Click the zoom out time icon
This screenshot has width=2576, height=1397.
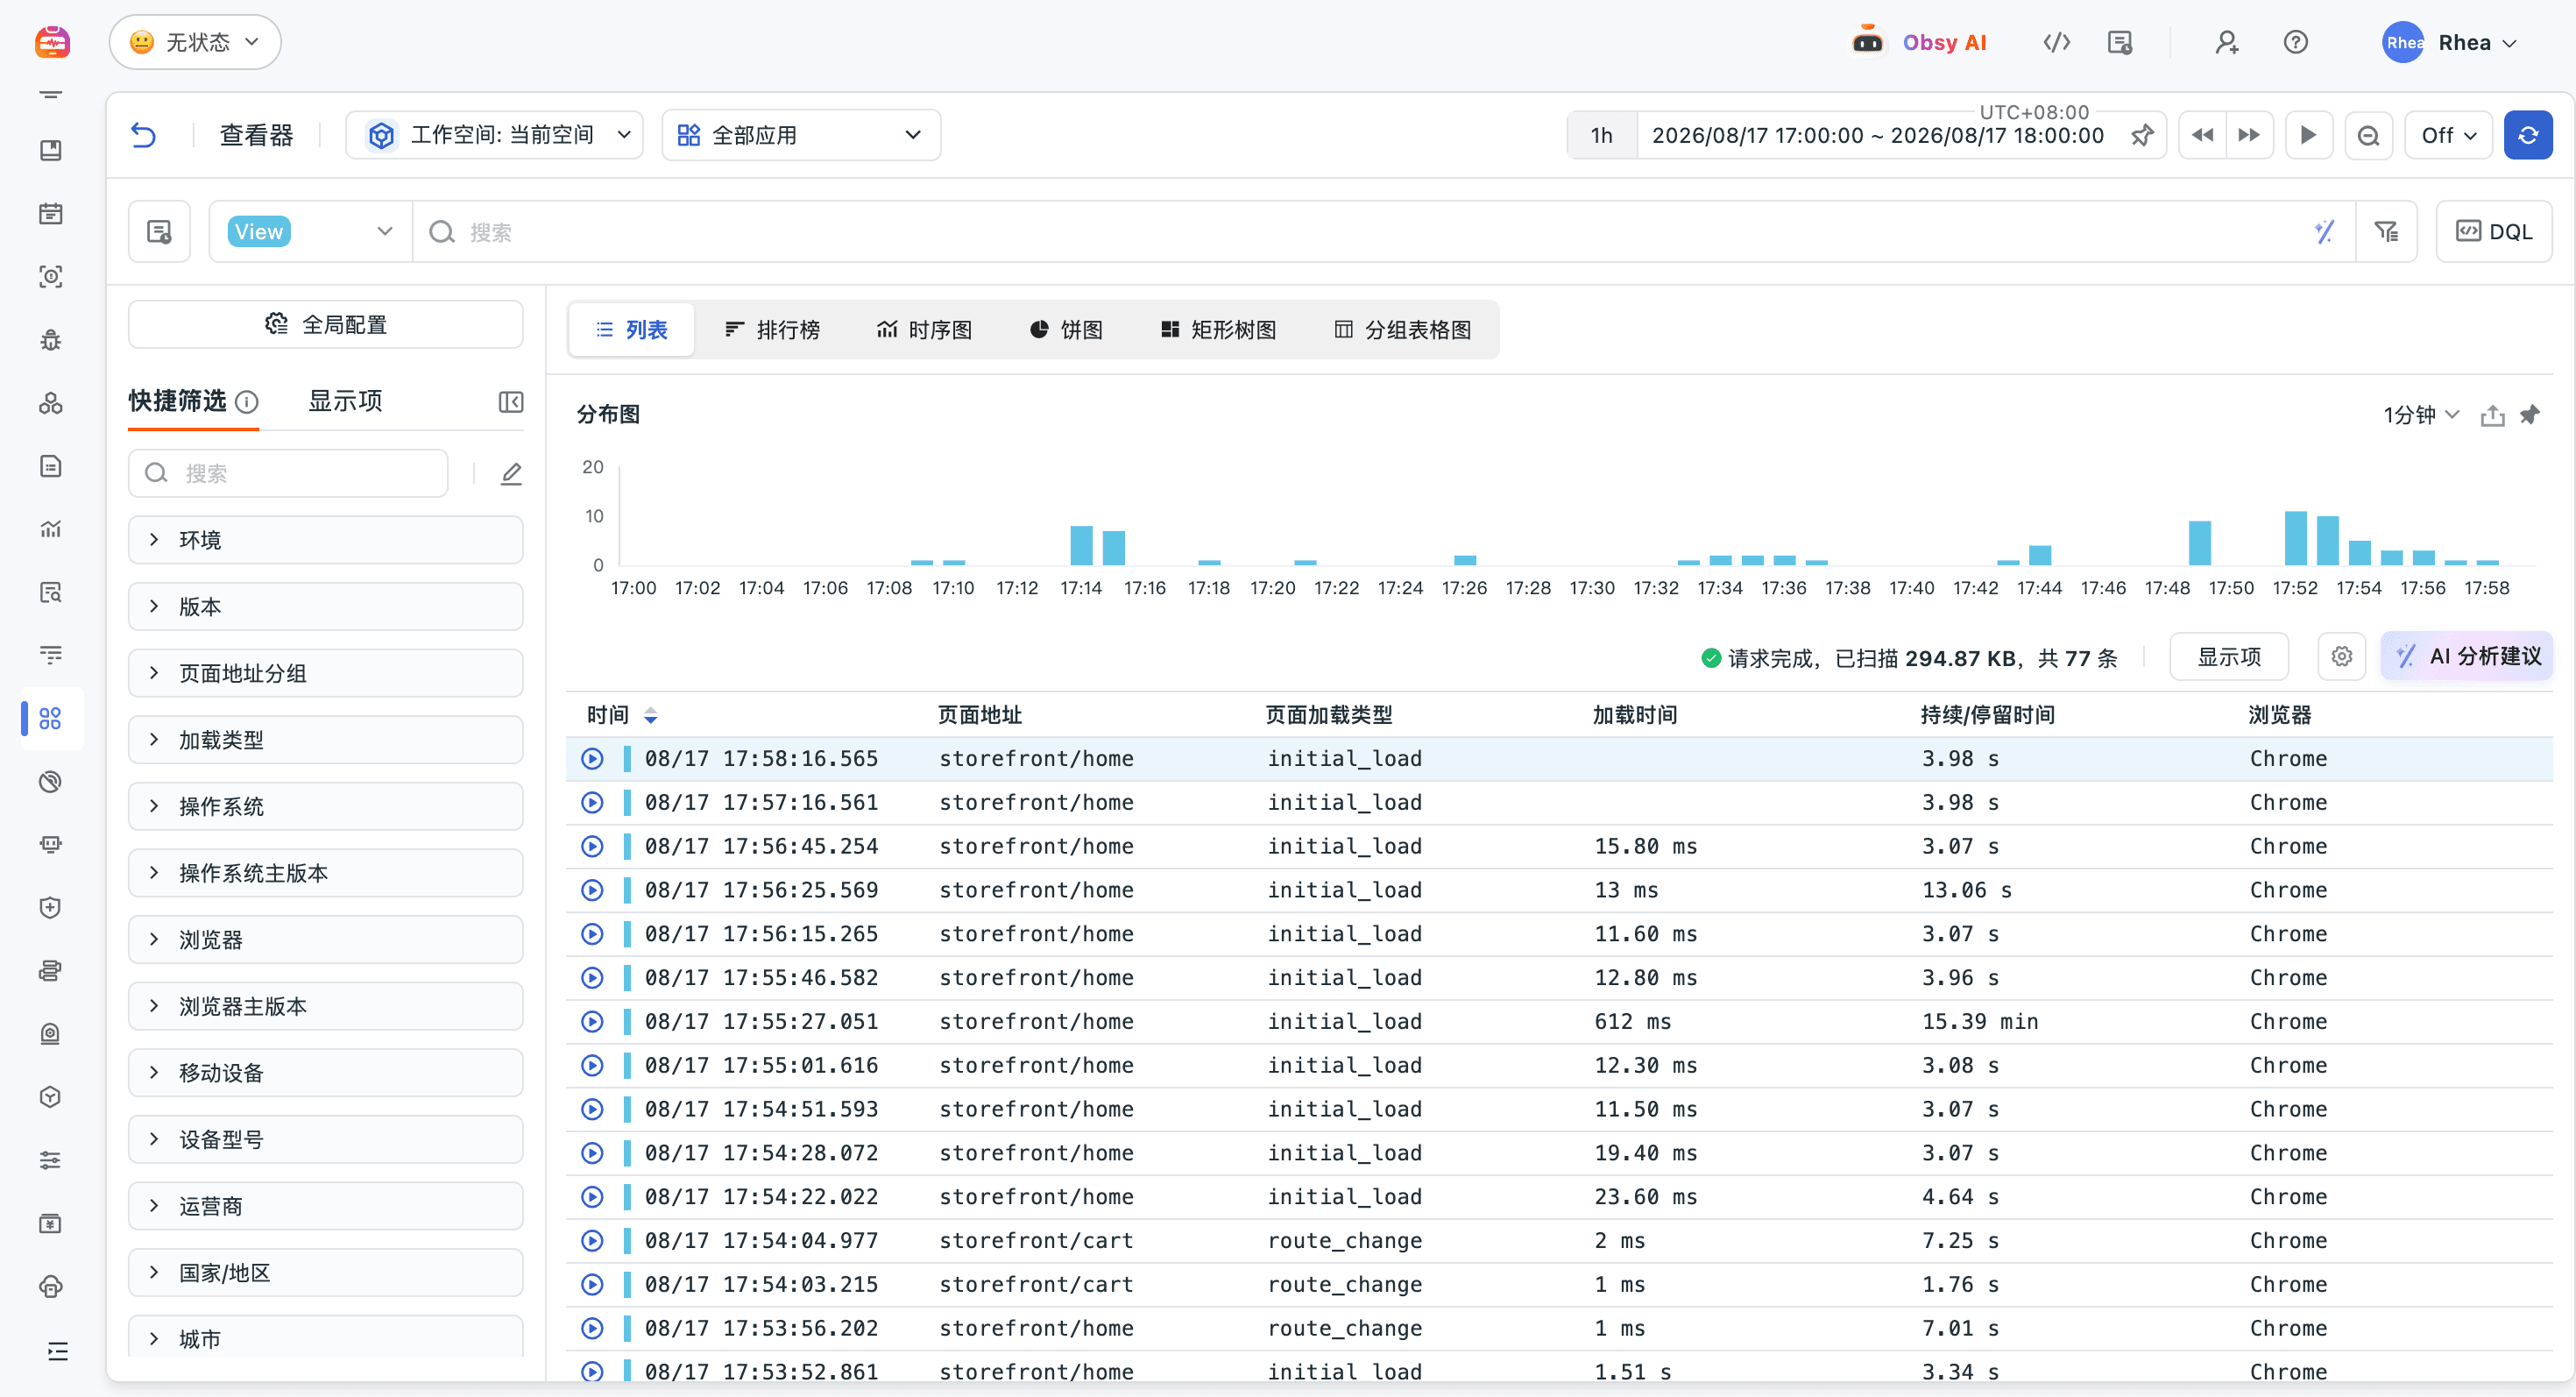click(2368, 135)
